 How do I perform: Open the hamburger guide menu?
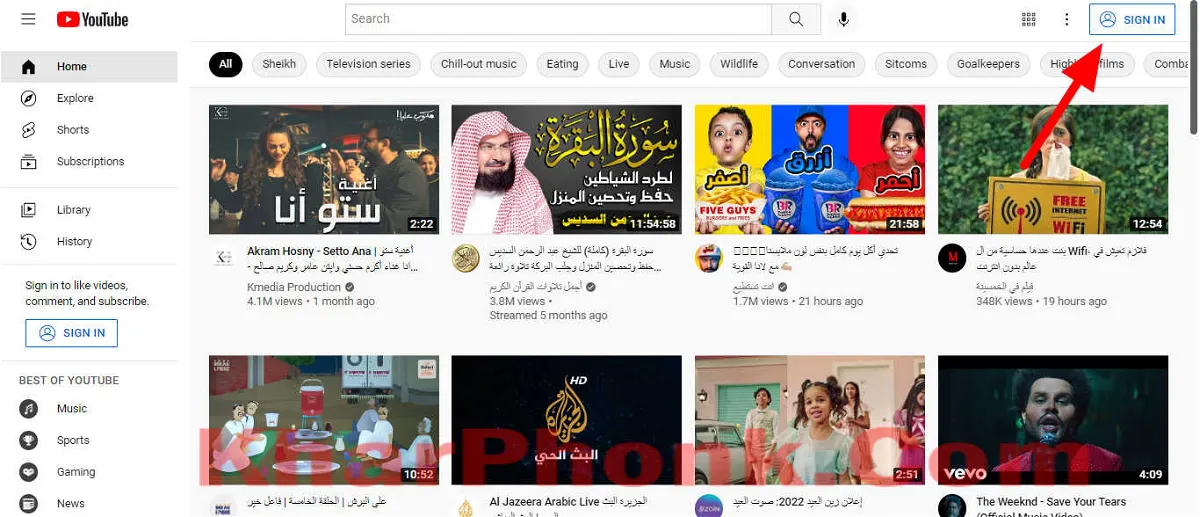tap(28, 19)
